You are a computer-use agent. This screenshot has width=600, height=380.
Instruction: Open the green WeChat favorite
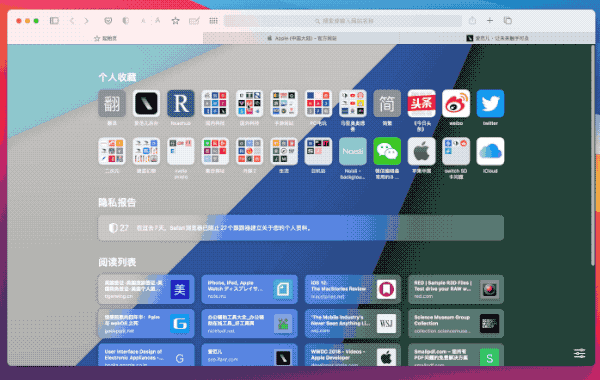click(x=387, y=151)
